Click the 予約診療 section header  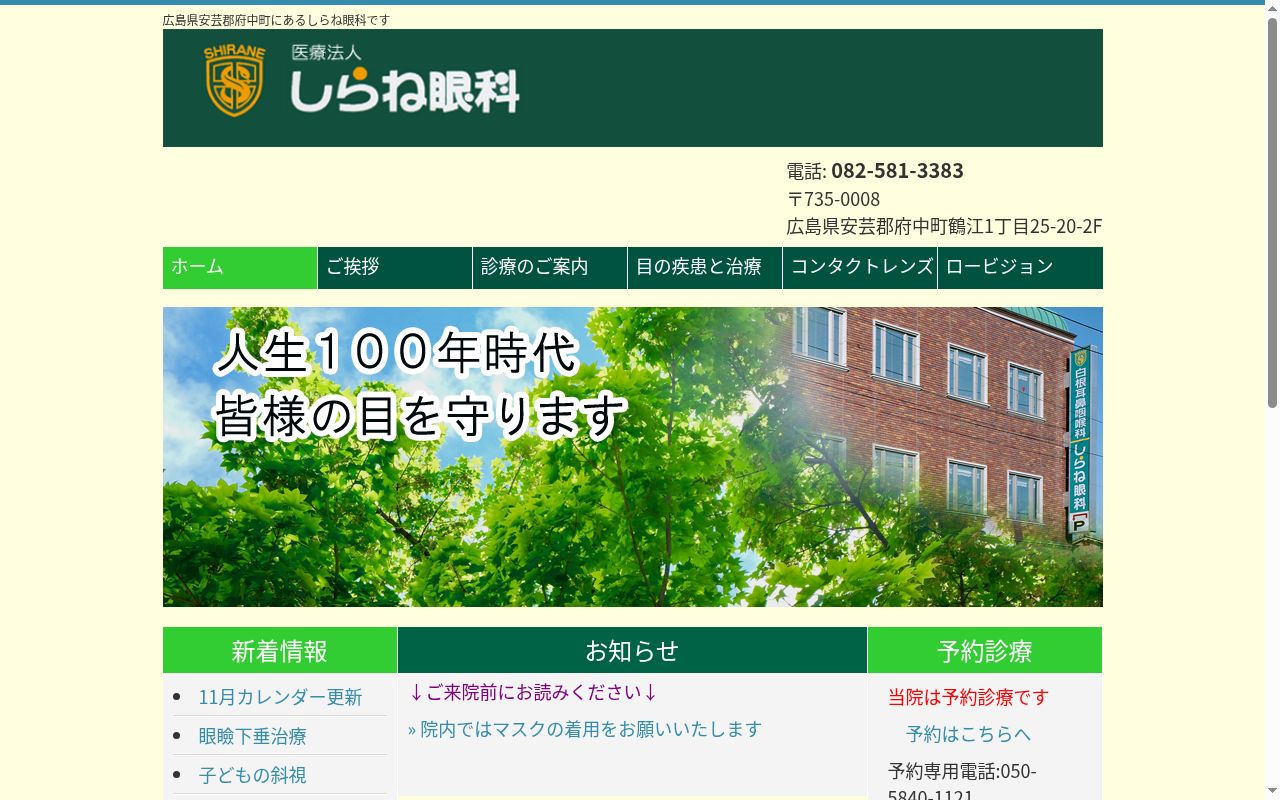(x=985, y=650)
